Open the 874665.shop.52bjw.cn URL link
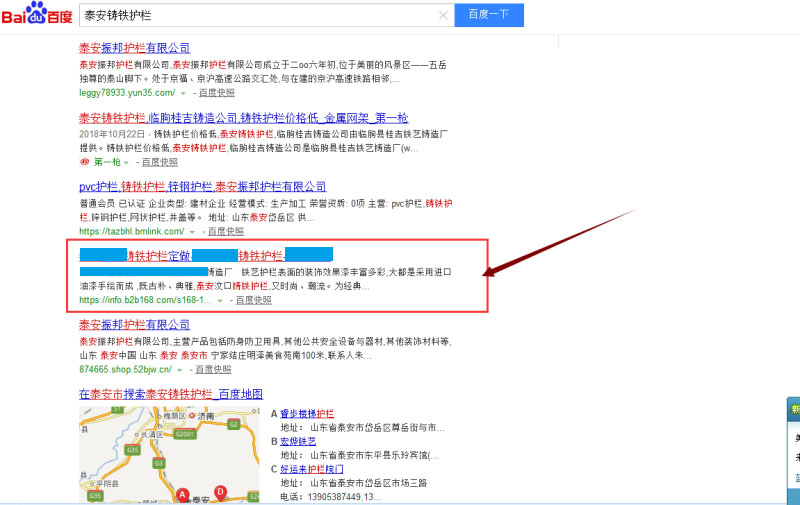Image resolution: width=800 pixels, height=505 pixels. [126, 369]
